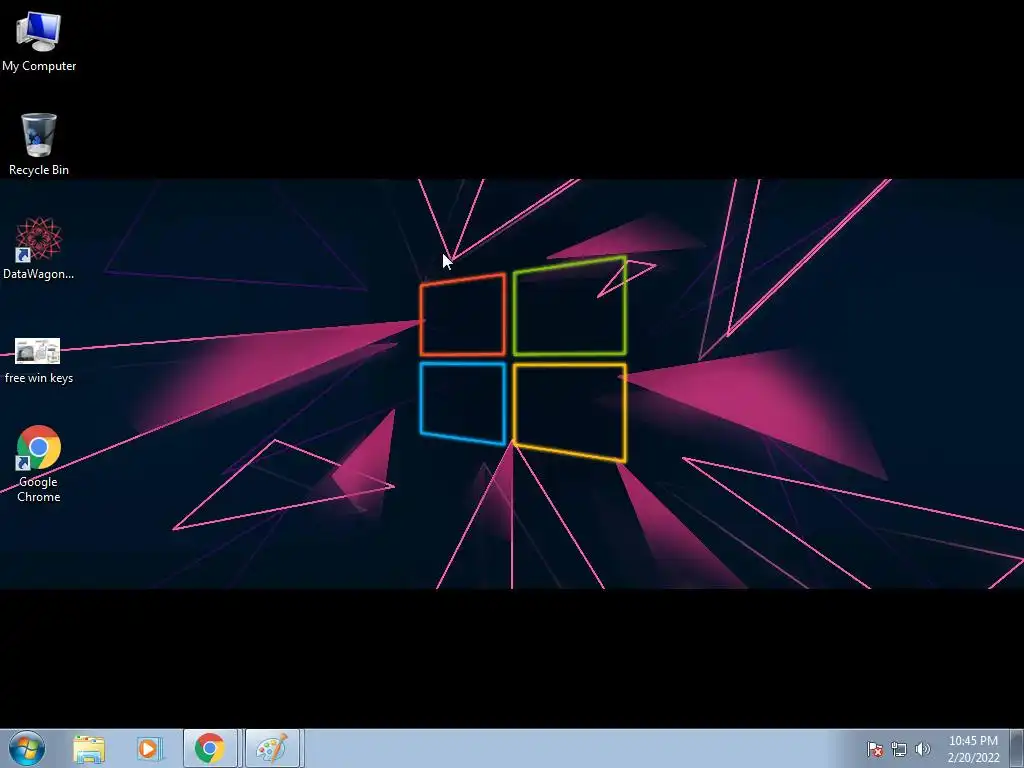Click the 'DataWagon...' label text
The height and width of the screenshot is (768, 1024).
[39, 274]
